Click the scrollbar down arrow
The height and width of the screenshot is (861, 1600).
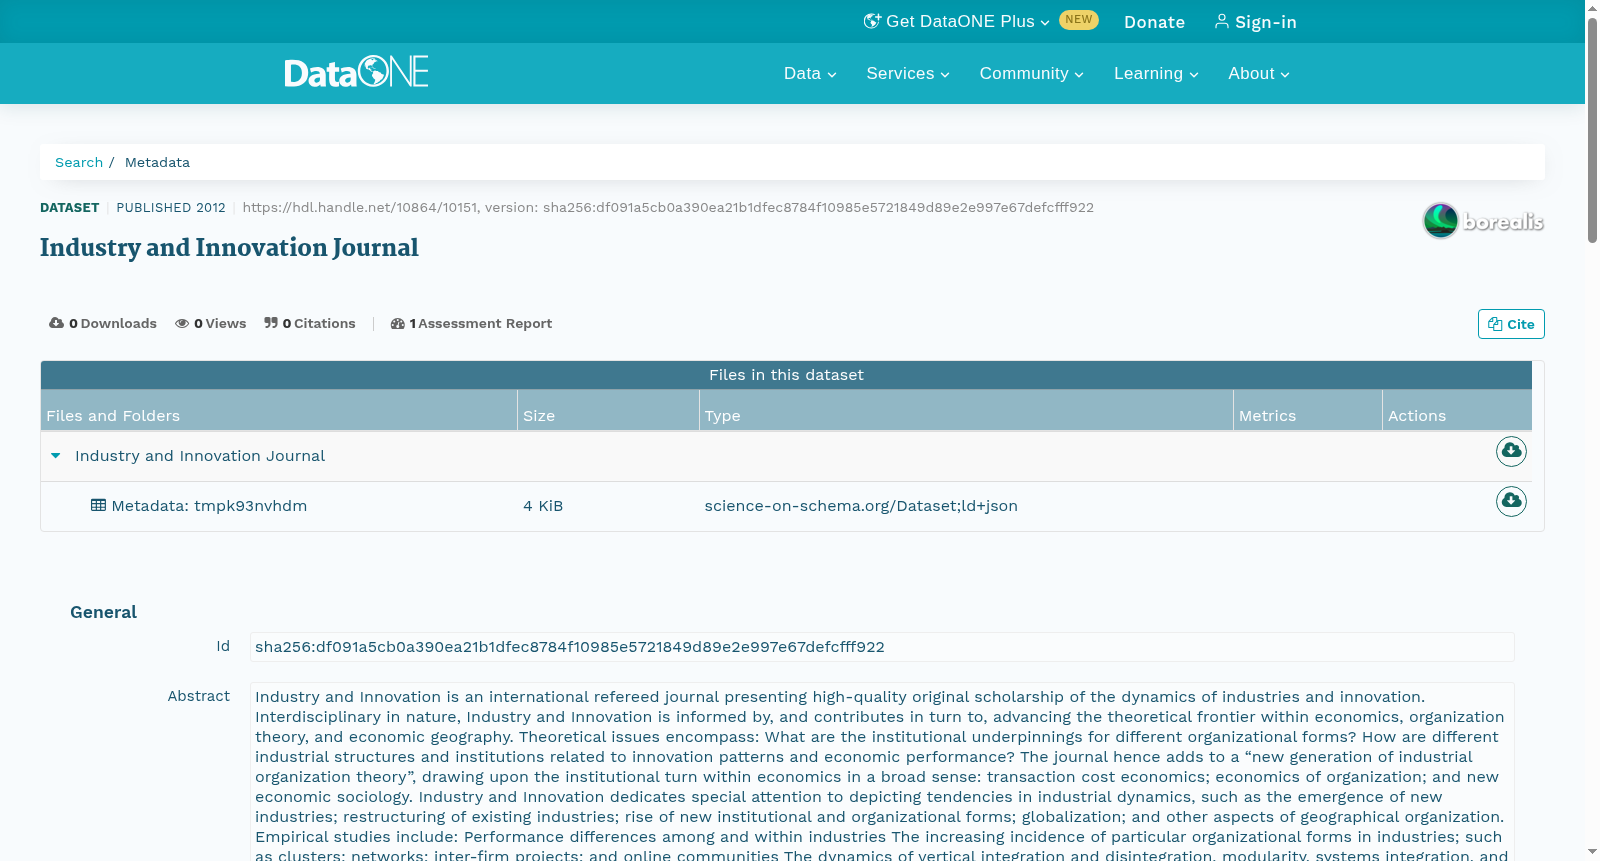coord(1592,852)
